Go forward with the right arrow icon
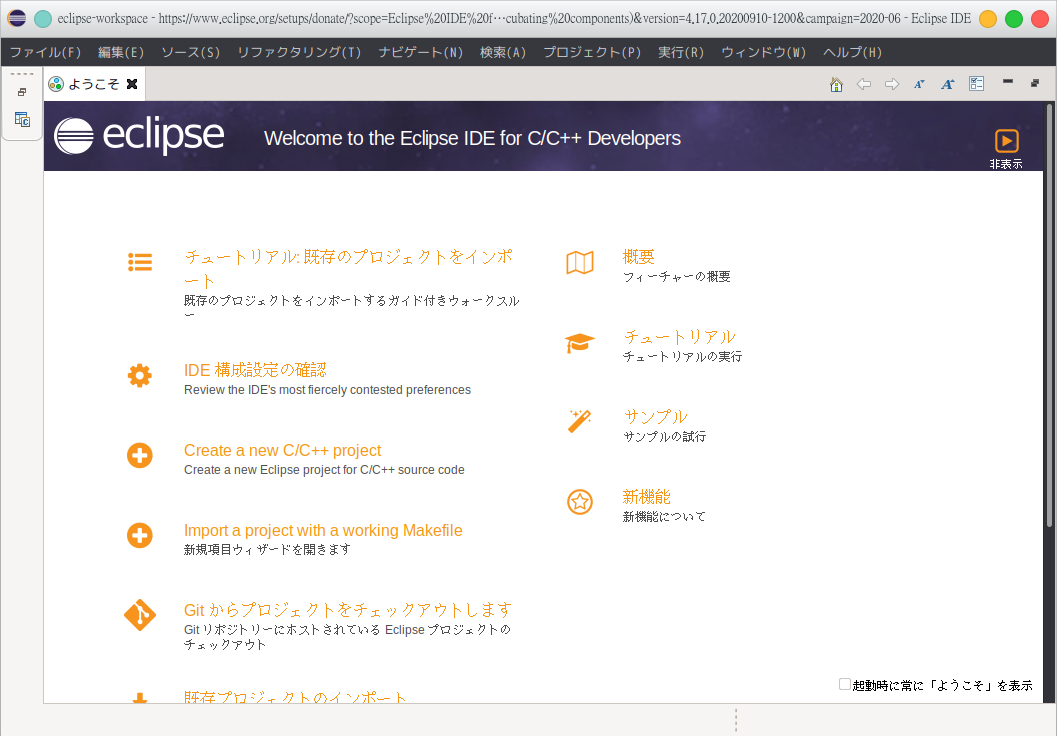Screen dimensions: 1057x736 892,84
